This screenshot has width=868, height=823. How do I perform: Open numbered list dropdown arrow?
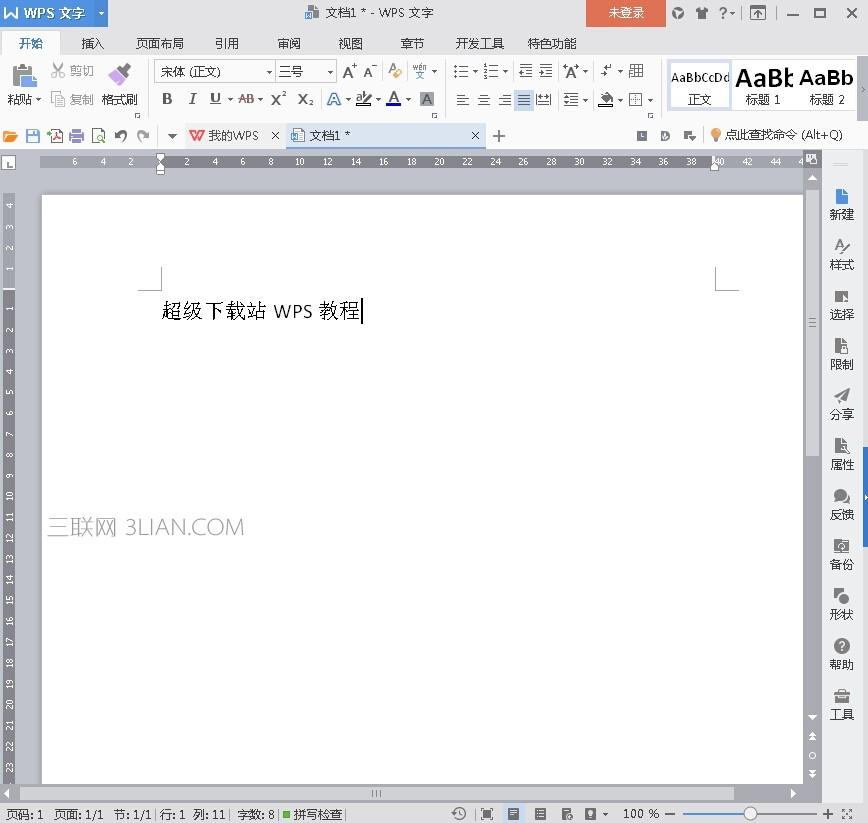coord(505,71)
